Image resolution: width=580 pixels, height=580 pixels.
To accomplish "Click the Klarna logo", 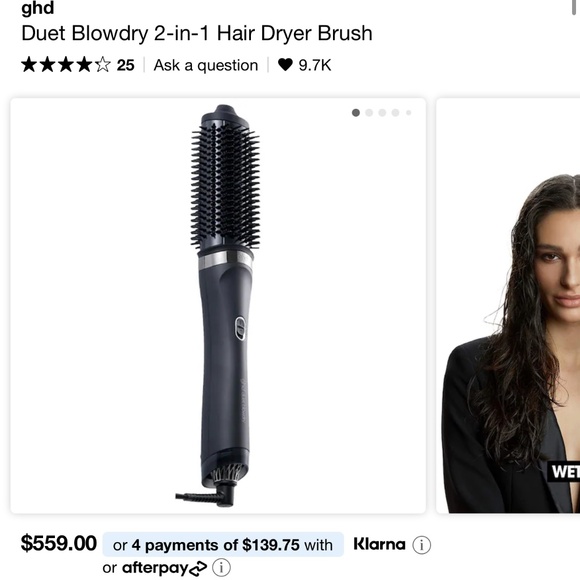I will 380,544.
